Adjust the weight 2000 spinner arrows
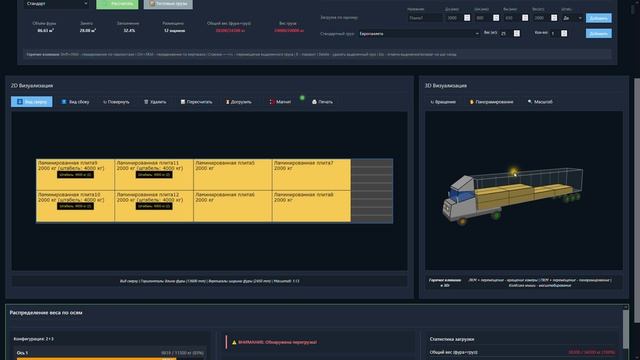The image size is (640, 360). [554, 18]
